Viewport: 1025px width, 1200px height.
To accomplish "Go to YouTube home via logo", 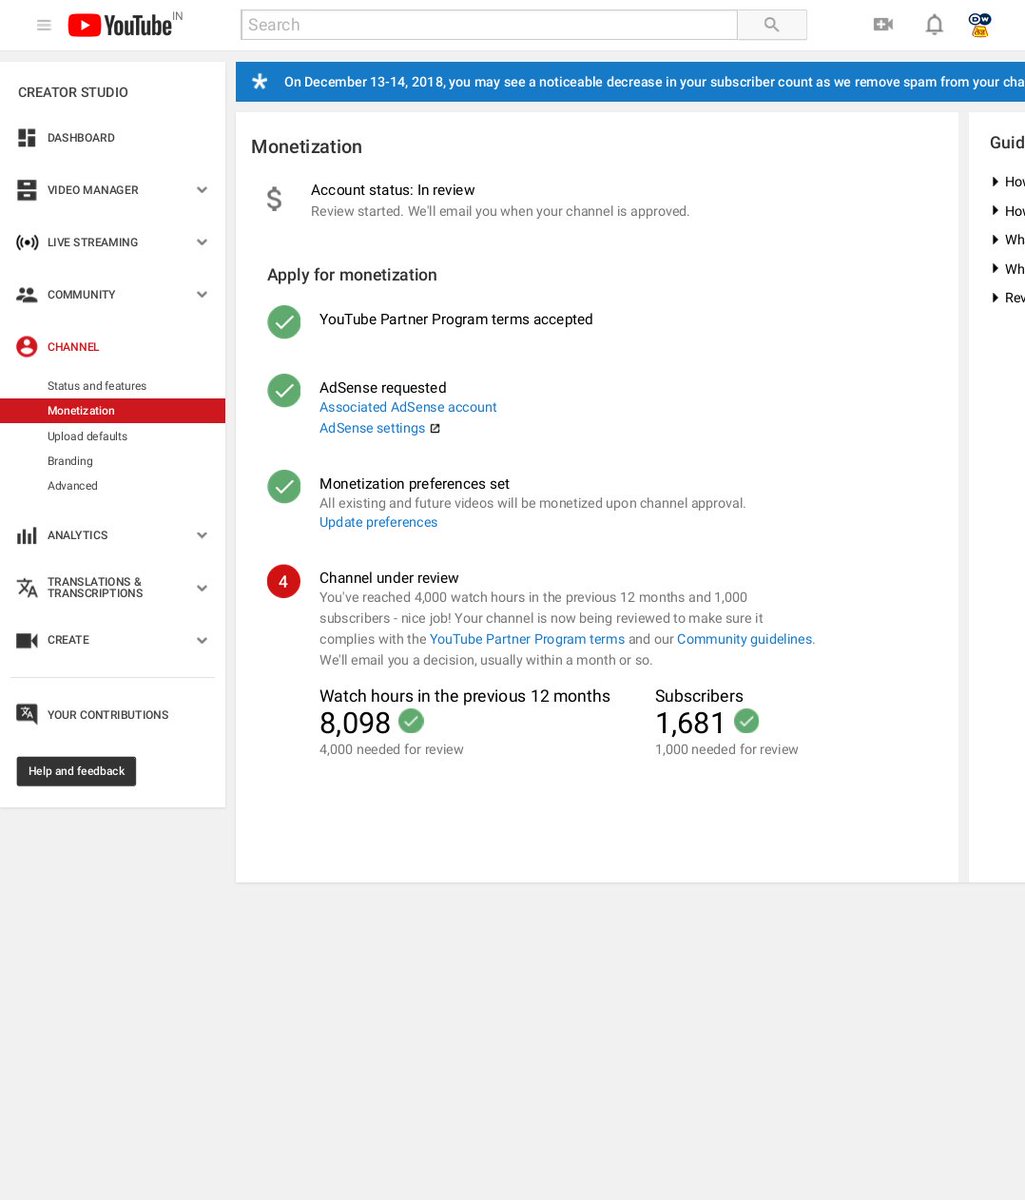I will point(120,25).
